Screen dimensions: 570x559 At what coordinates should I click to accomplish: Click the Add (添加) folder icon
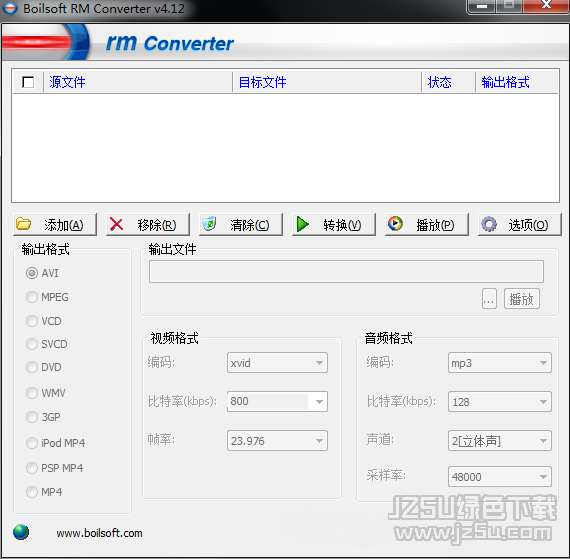(x=24, y=224)
